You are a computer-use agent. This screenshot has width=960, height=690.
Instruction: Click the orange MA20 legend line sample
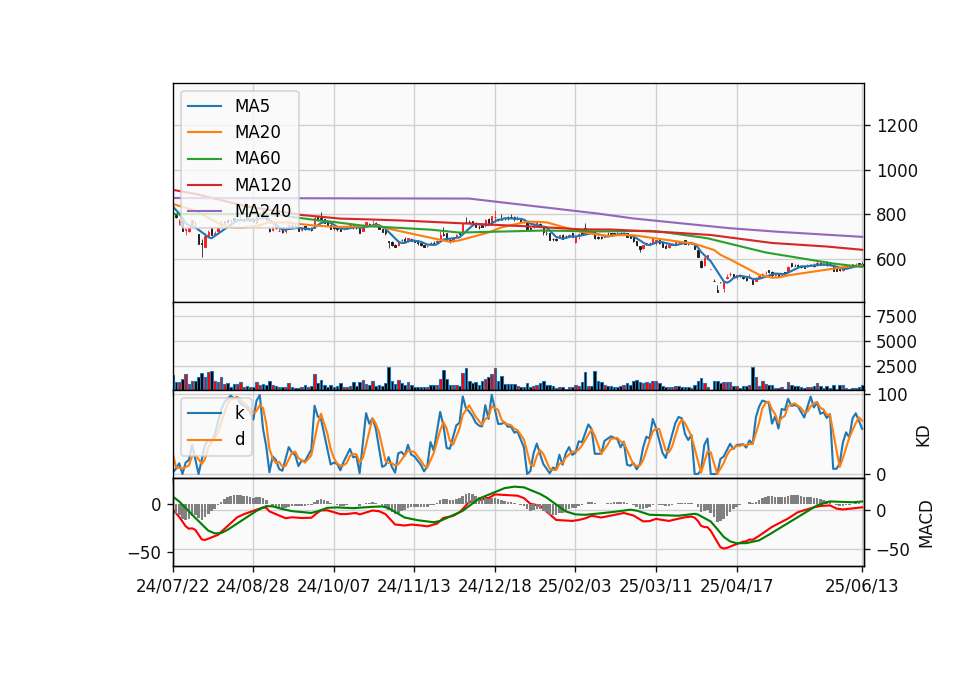[204, 132]
